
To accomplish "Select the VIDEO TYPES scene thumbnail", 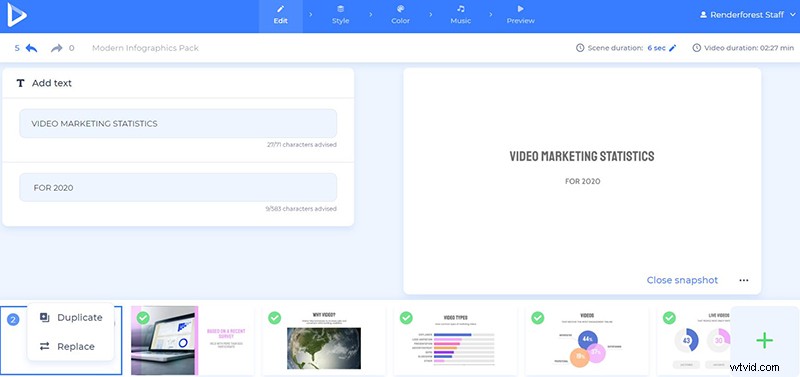I will point(455,340).
